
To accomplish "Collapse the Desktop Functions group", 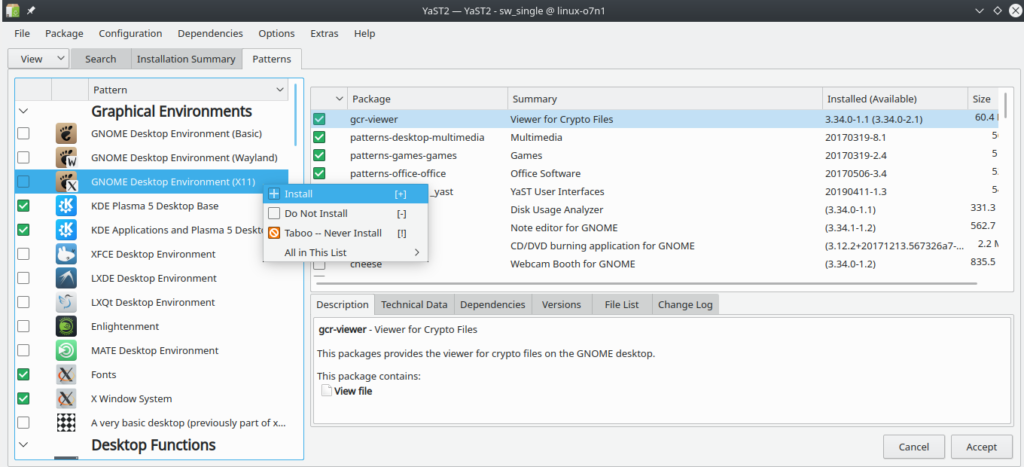I will pyautogui.click(x=24, y=445).
